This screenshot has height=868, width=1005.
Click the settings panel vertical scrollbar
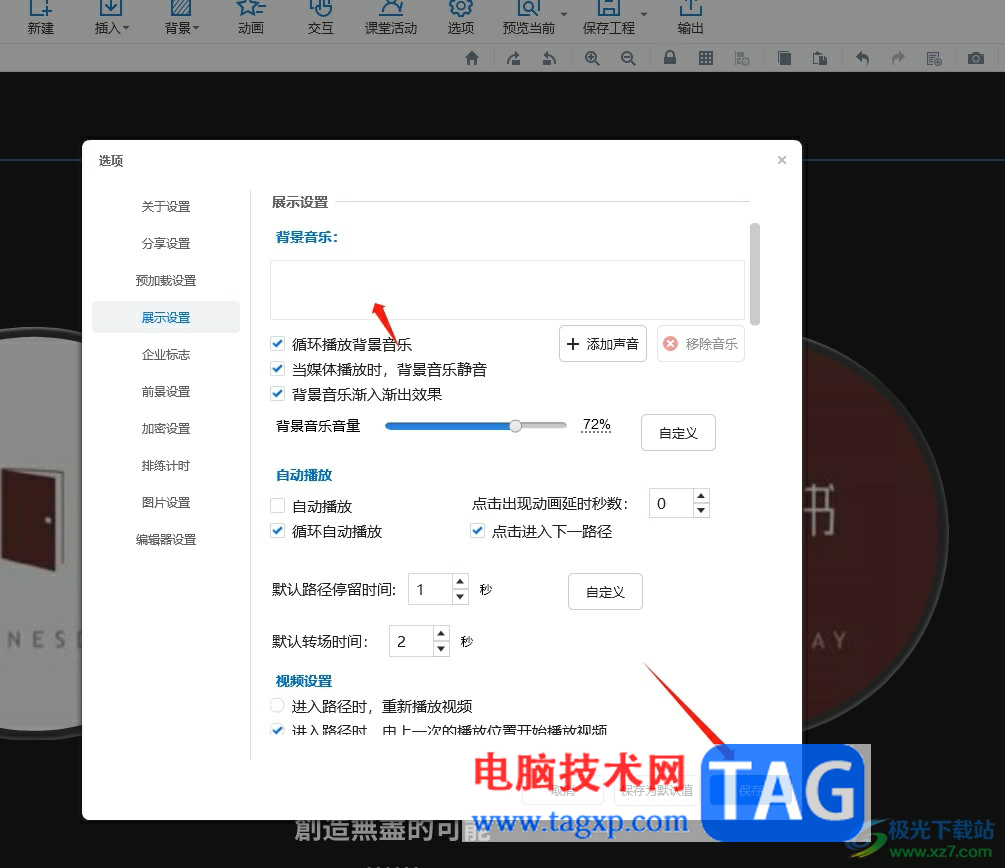tap(754, 274)
